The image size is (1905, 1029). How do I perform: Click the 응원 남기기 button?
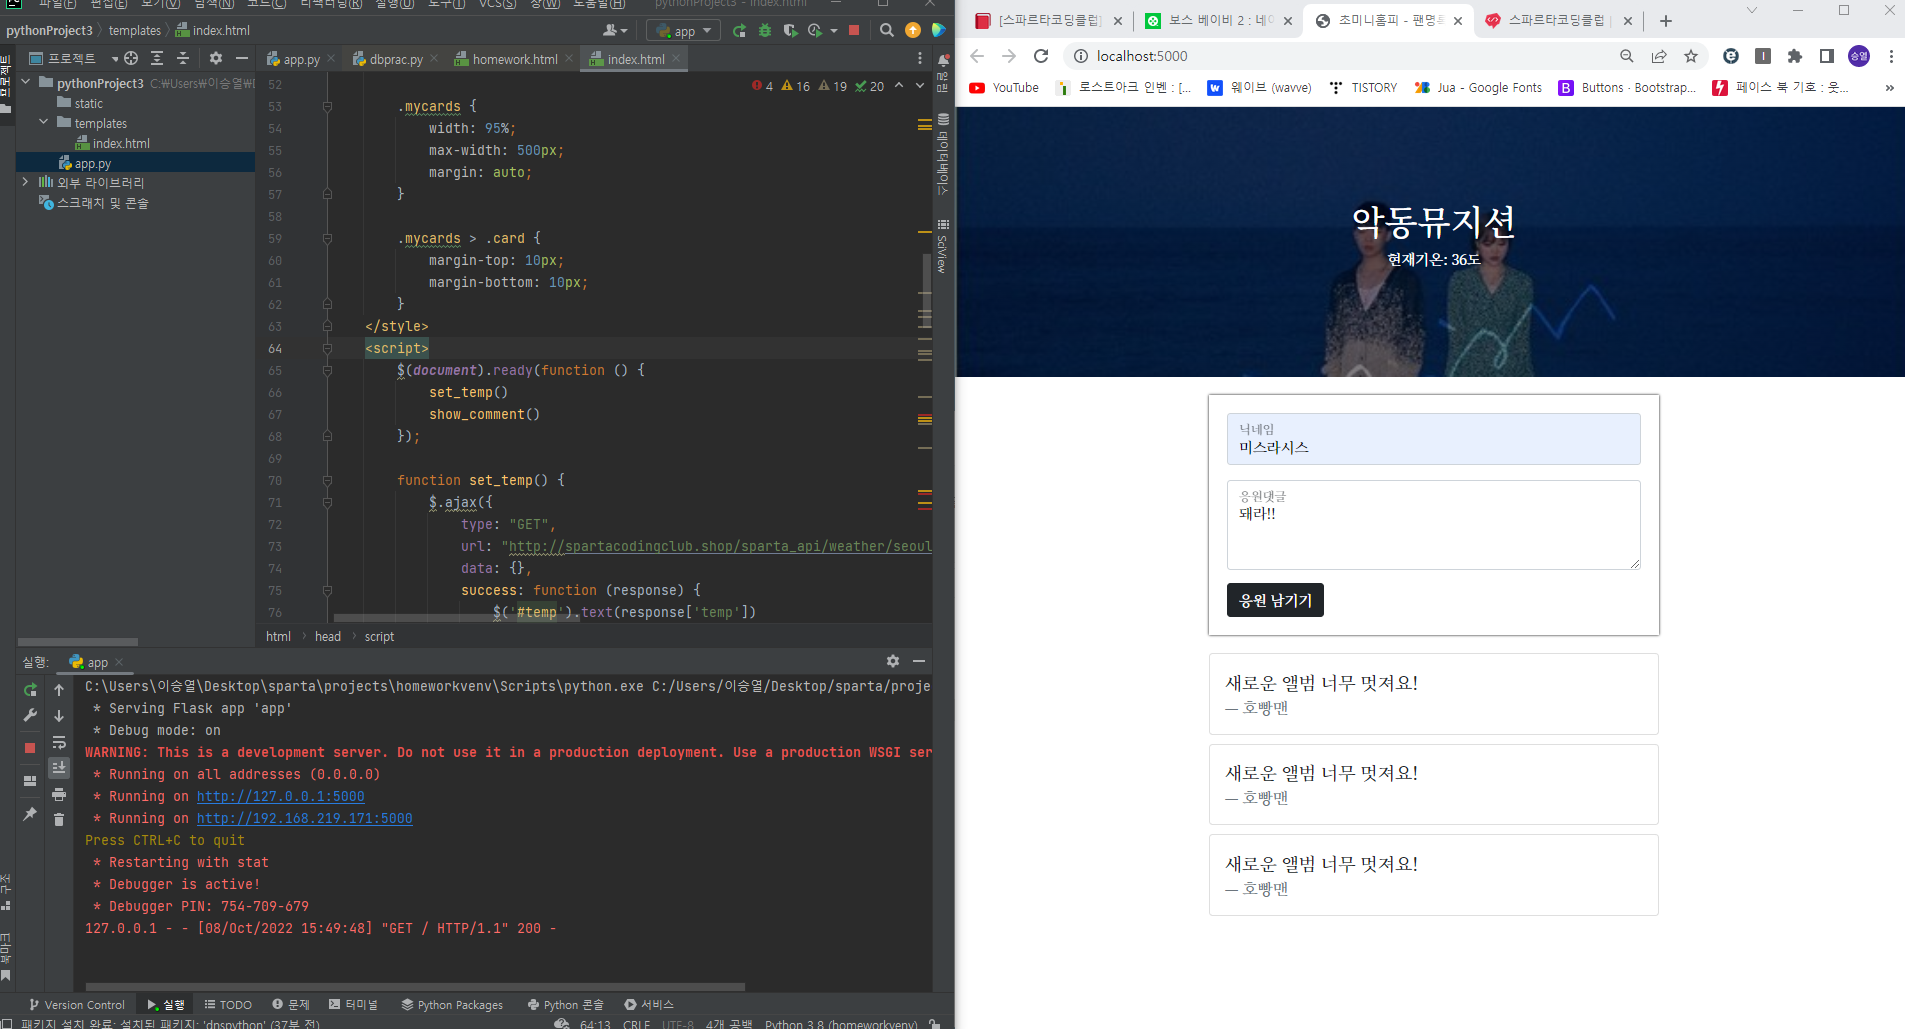[1275, 600]
